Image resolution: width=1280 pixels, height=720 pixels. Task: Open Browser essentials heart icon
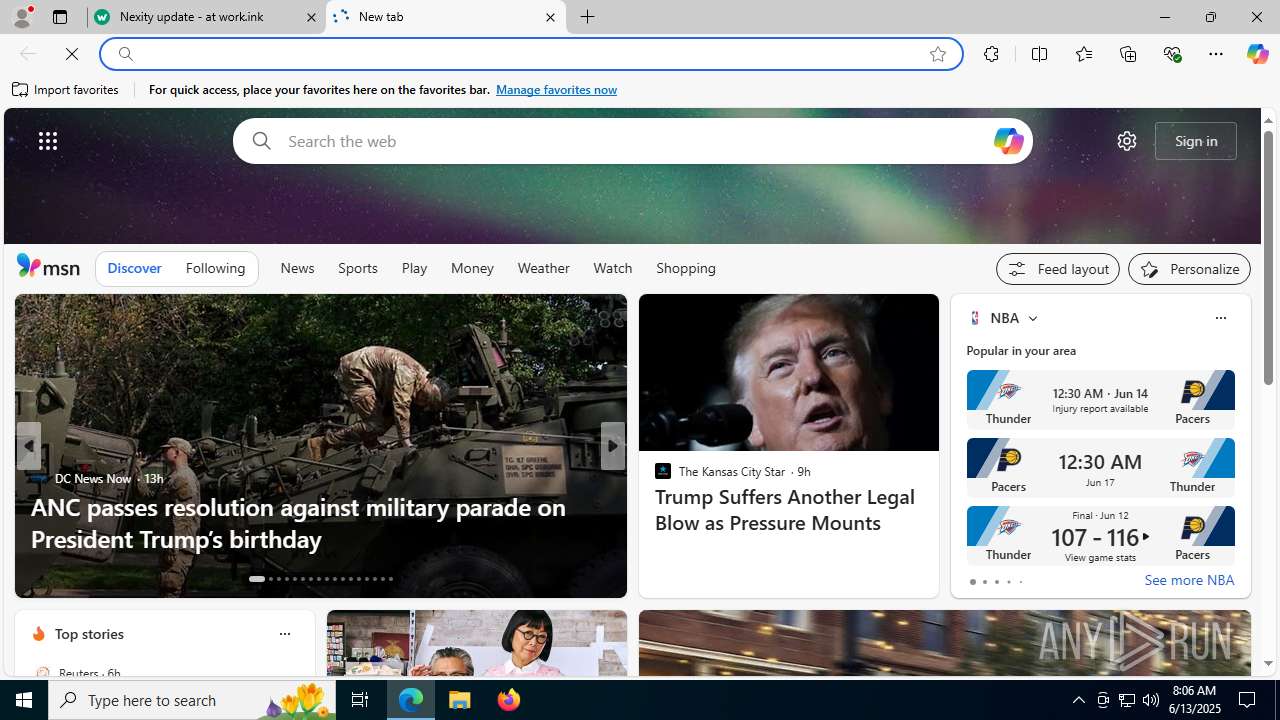click(x=1172, y=54)
